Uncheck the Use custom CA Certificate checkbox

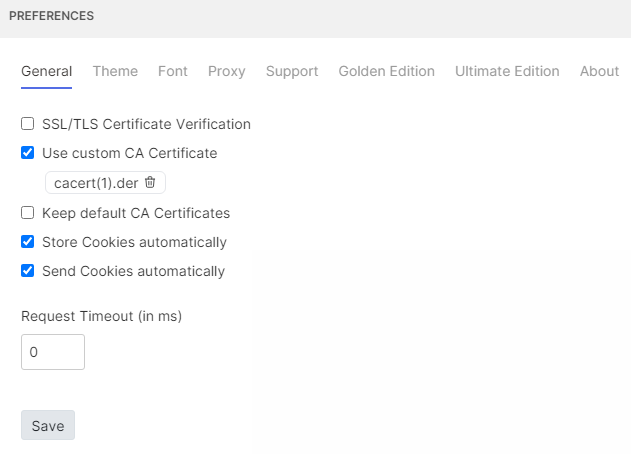(28, 154)
